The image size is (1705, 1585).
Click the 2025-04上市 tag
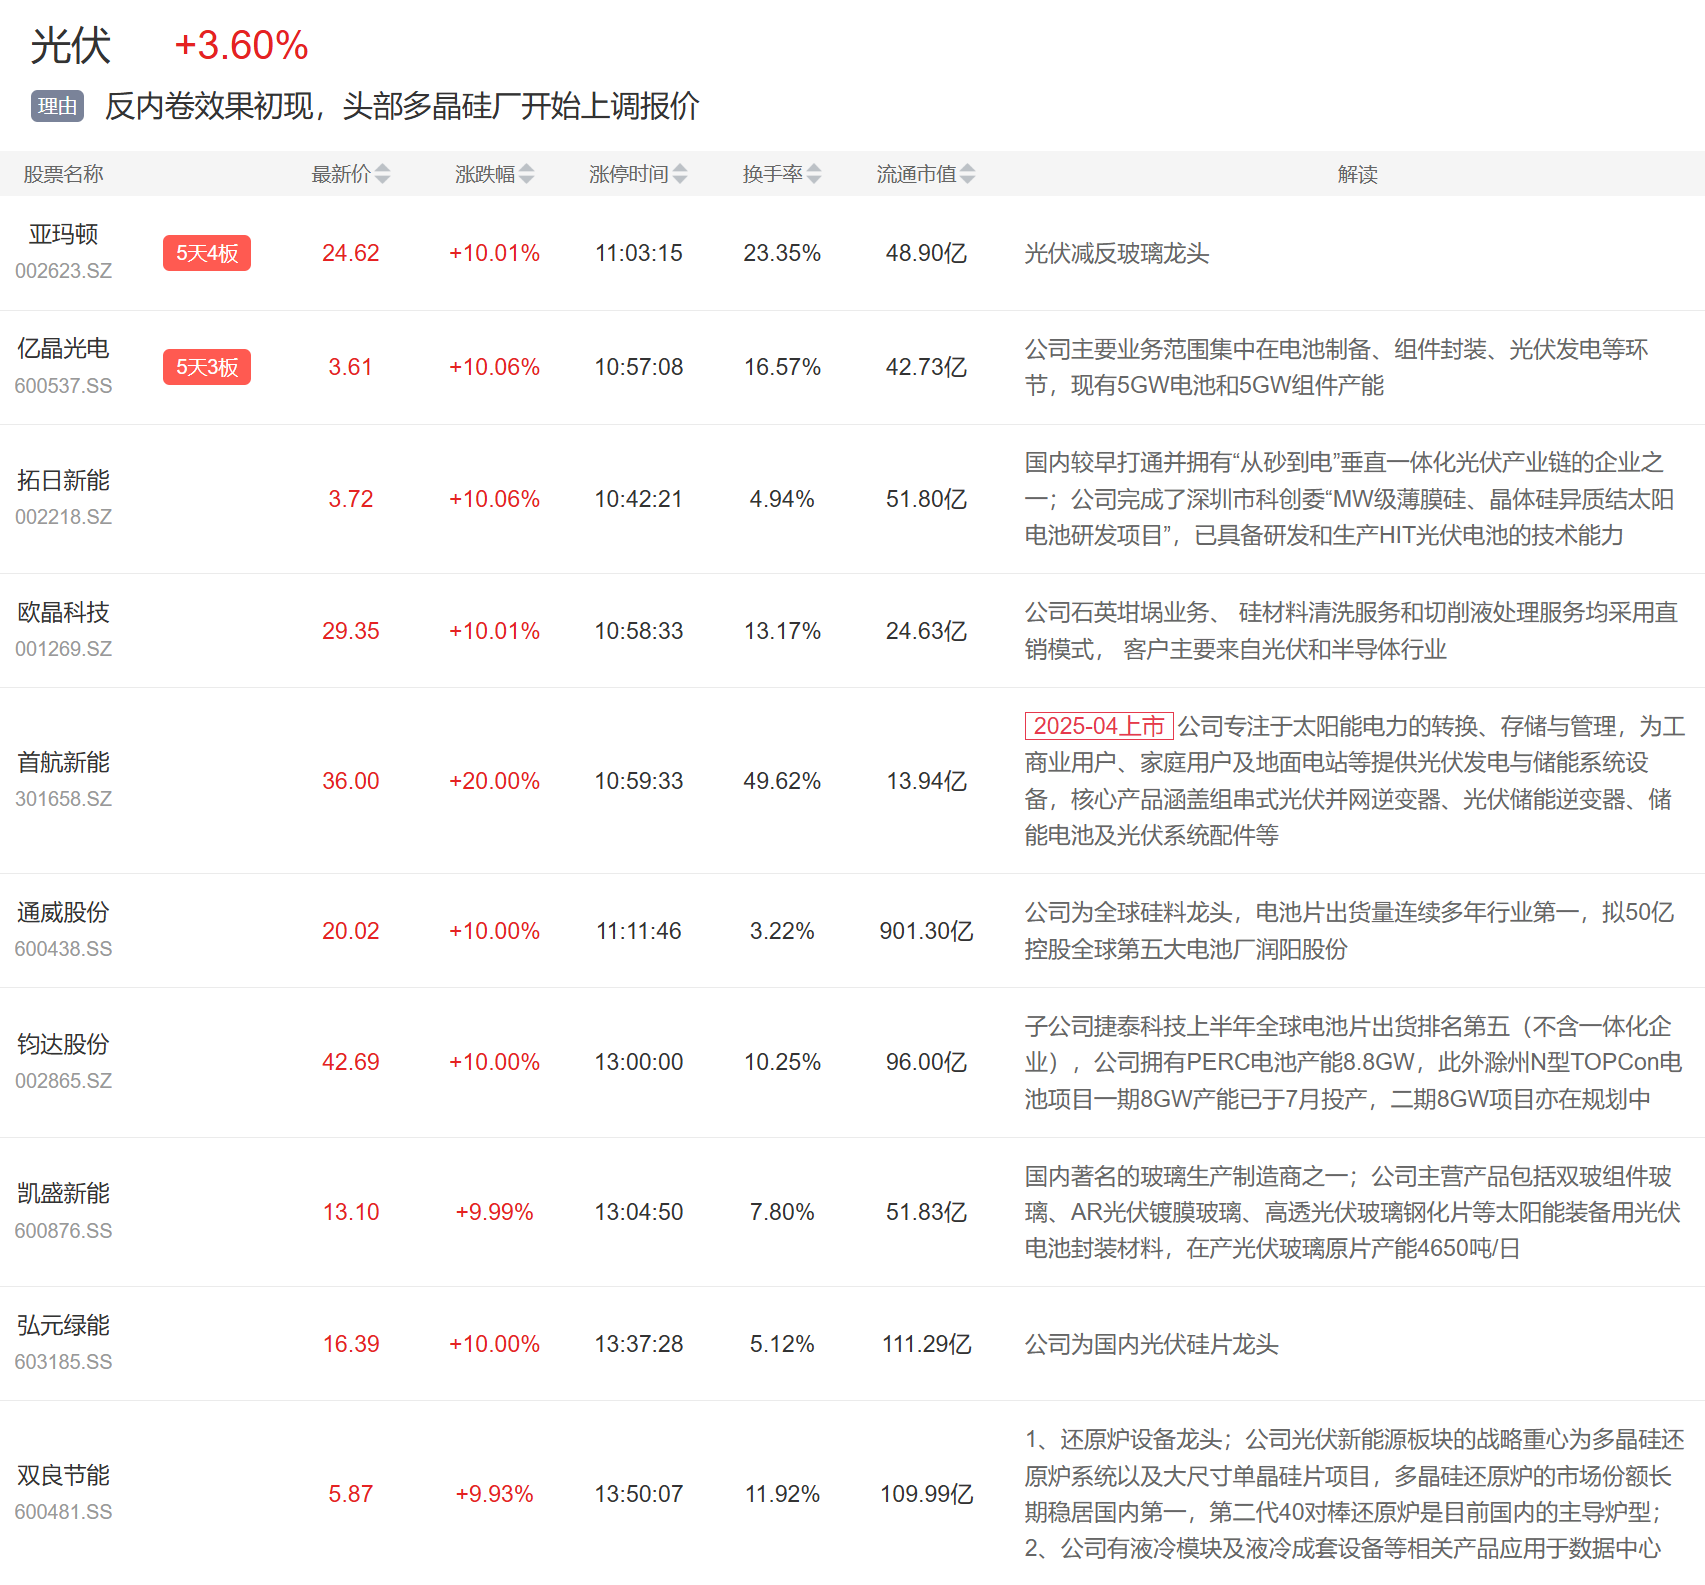pyautogui.click(x=1099, y=726)
